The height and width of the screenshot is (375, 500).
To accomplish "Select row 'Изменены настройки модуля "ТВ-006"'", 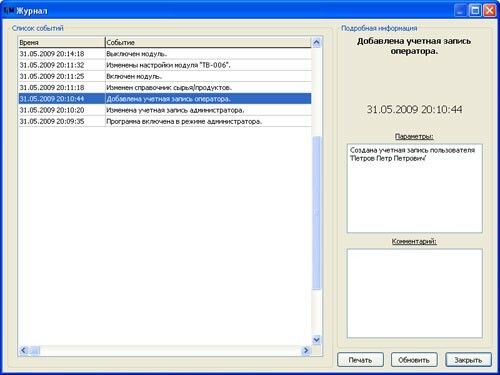I will click(x=165, y=65).
